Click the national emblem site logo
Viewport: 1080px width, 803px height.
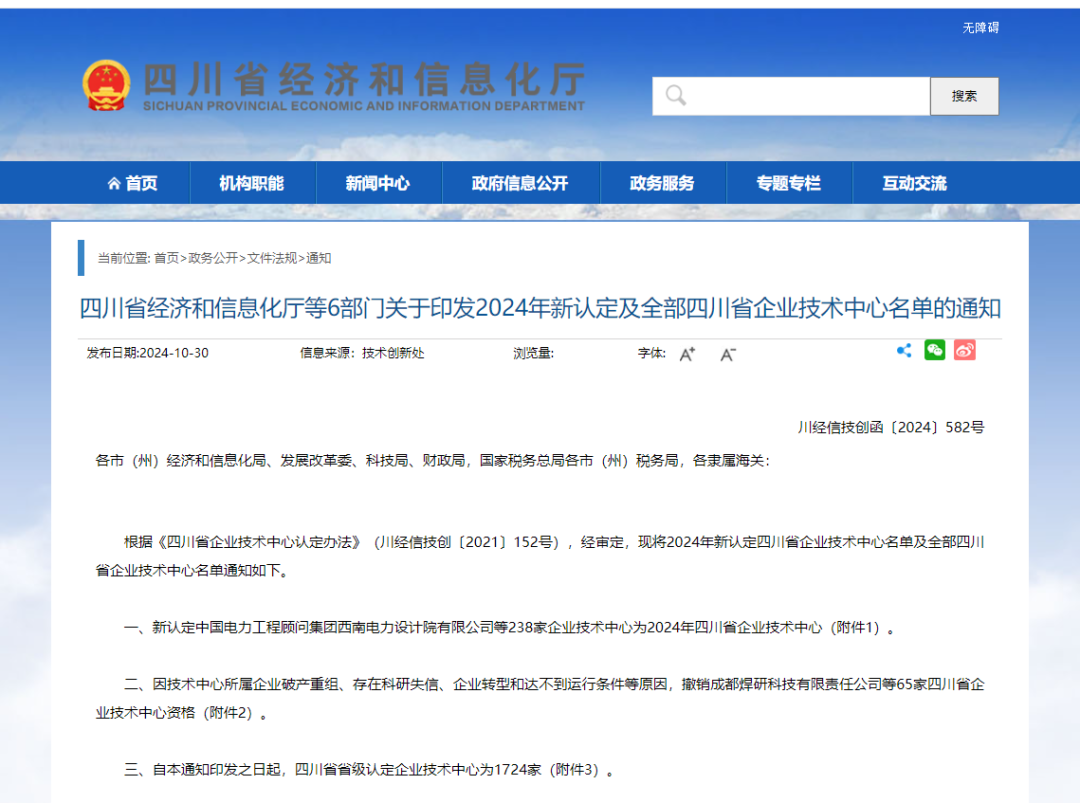point(105,84)
